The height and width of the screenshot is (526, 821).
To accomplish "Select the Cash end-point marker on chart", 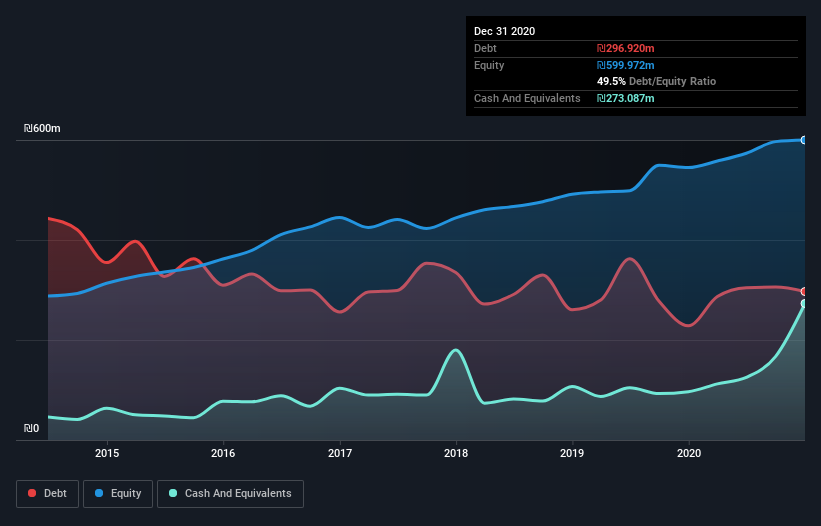I will pyautogui.click(x=804, y=304).
